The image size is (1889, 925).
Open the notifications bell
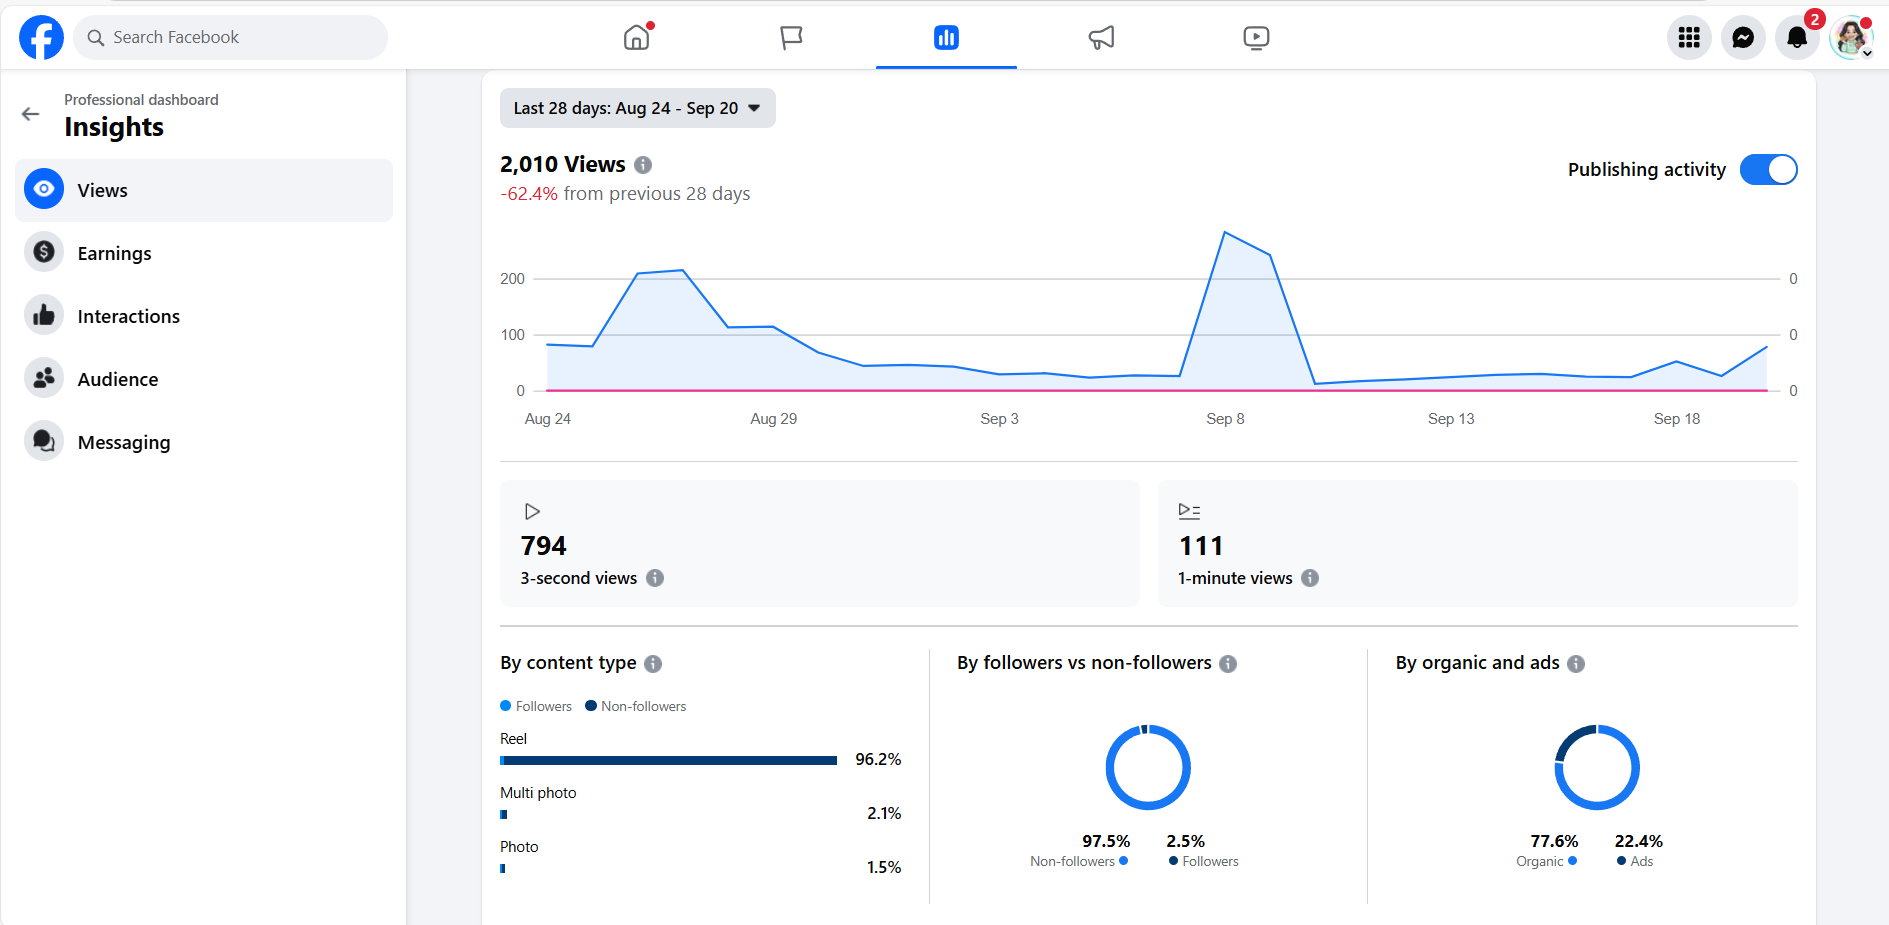point(1797,38)
